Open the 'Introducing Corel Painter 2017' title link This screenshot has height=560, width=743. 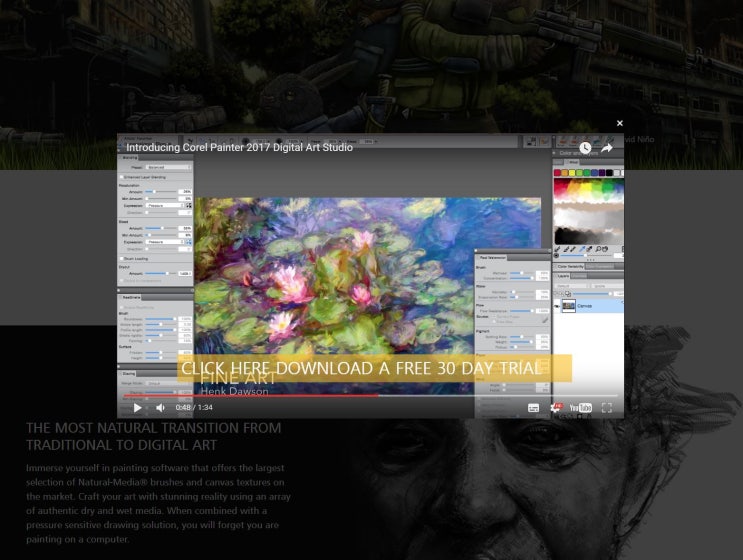[x=239, y=147]
